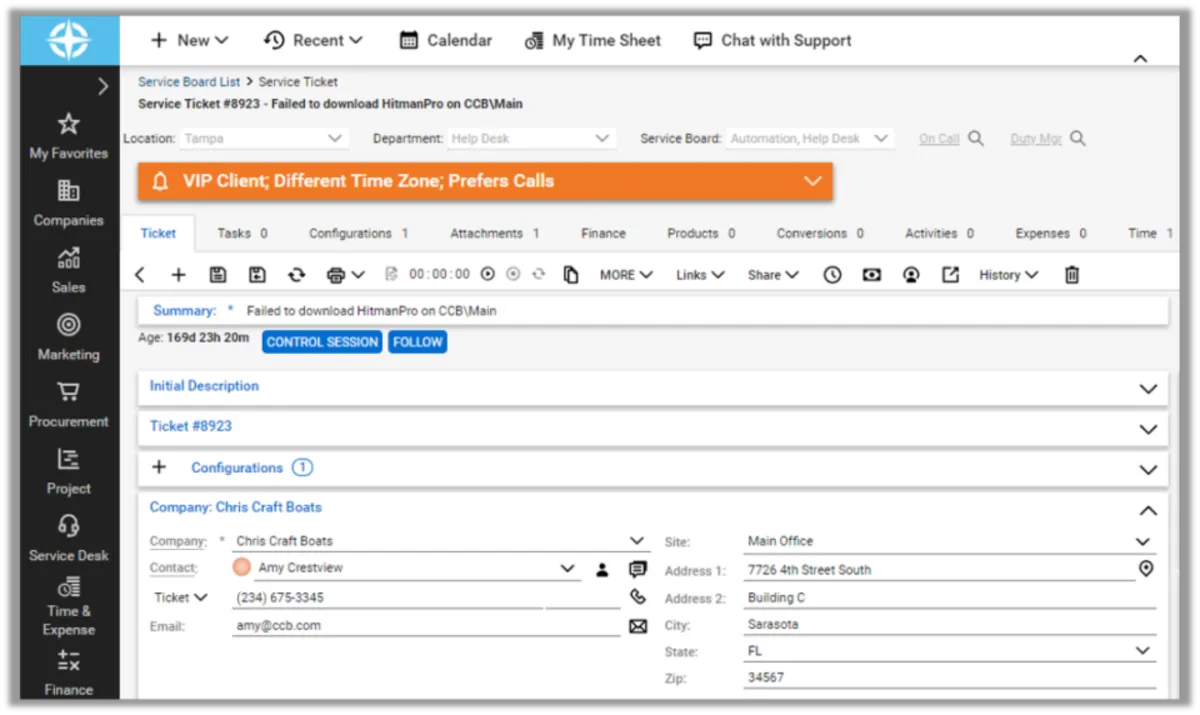
Task: Start the ticket timer play button
Action: tap(488, 275)
